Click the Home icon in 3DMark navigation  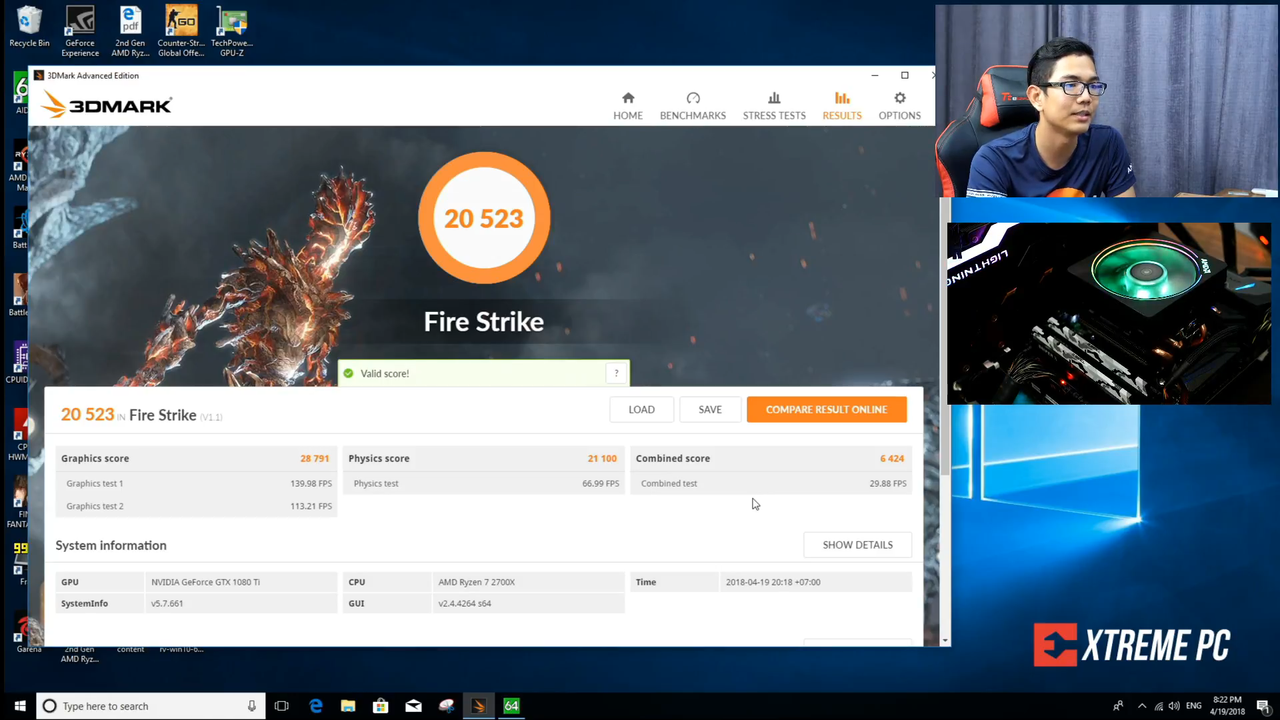tap(627, 105)
